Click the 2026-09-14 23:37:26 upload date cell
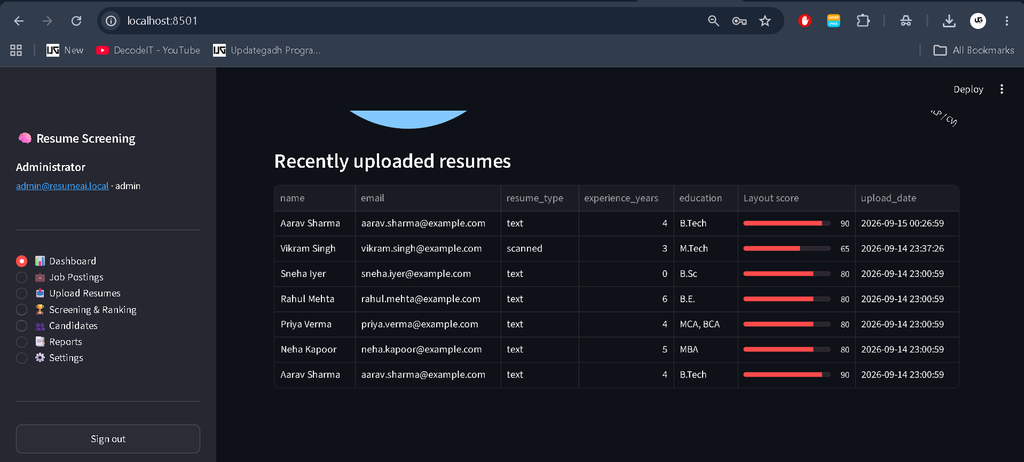The image size is (1024, 462). [x=907, y=248]
